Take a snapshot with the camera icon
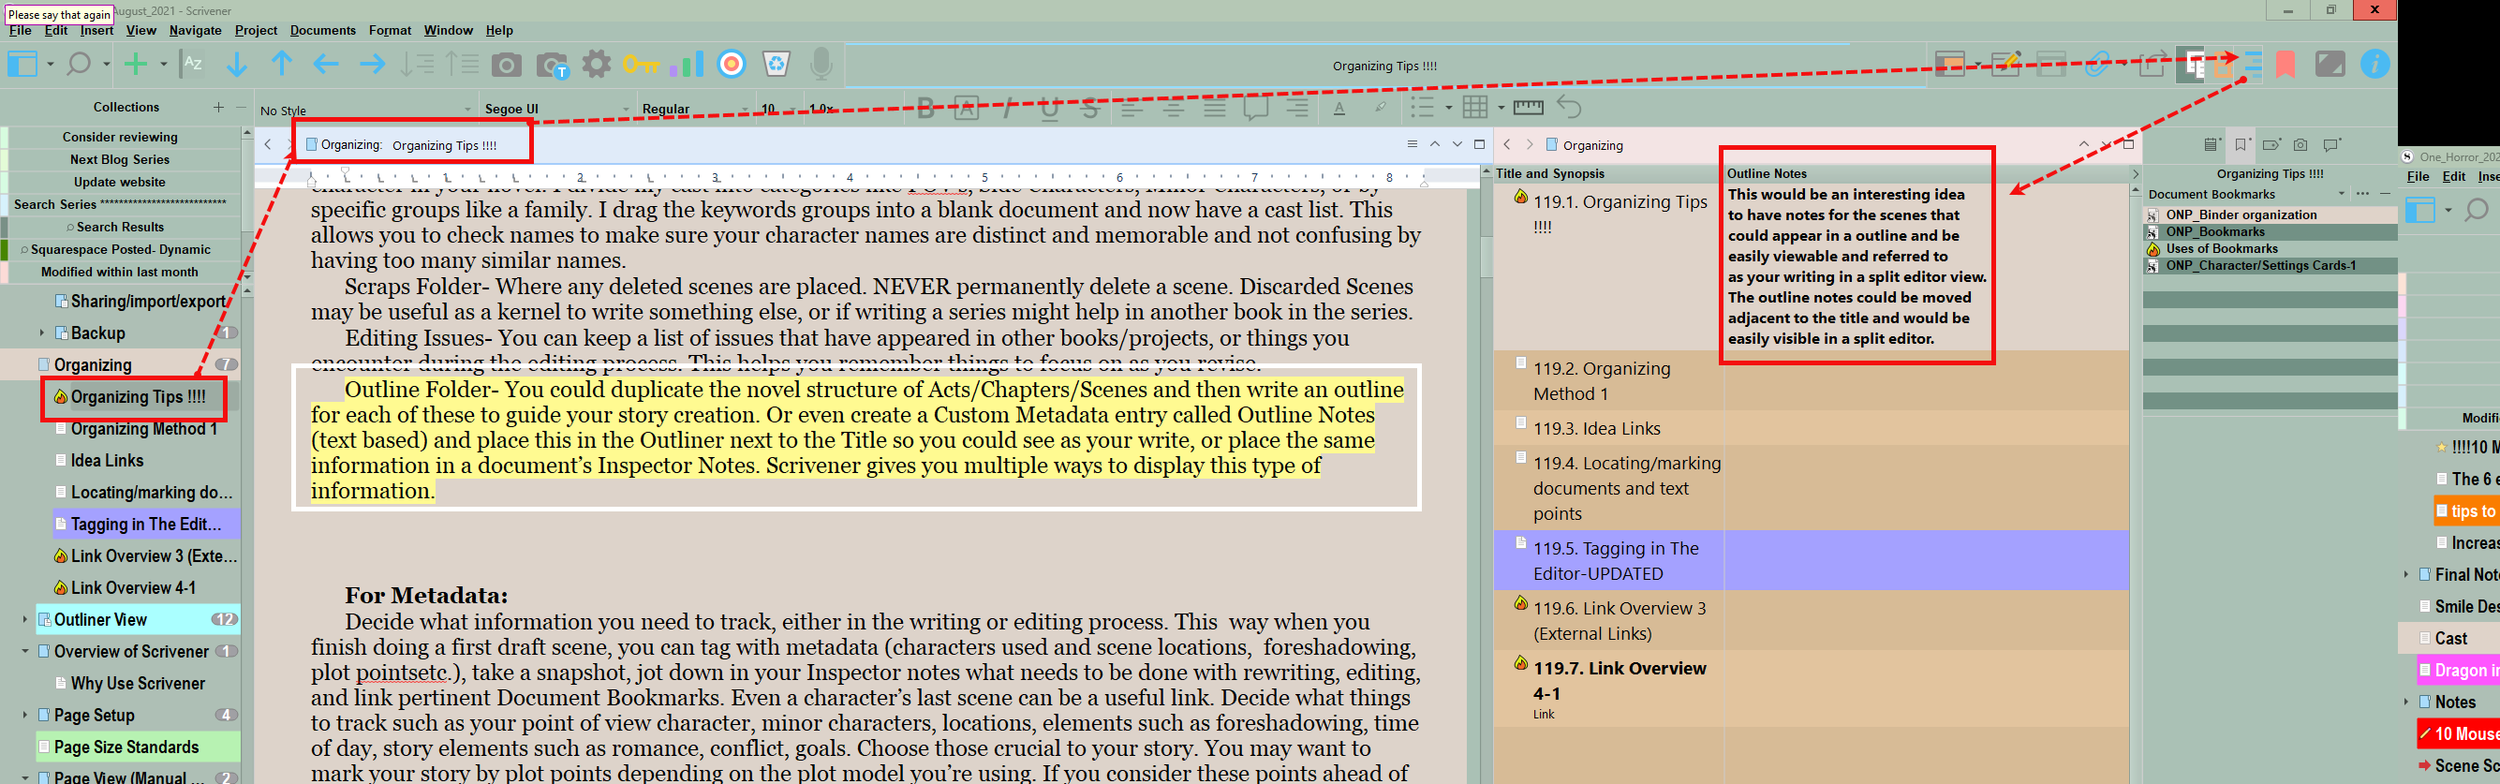The height and width of the screenshot is (784, 2500). 506,65
